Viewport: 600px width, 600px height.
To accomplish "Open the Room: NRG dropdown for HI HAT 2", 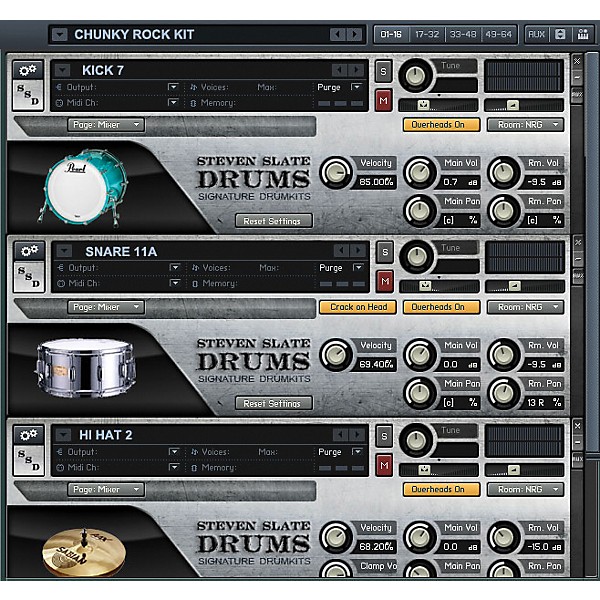I will tap(525, 489).
